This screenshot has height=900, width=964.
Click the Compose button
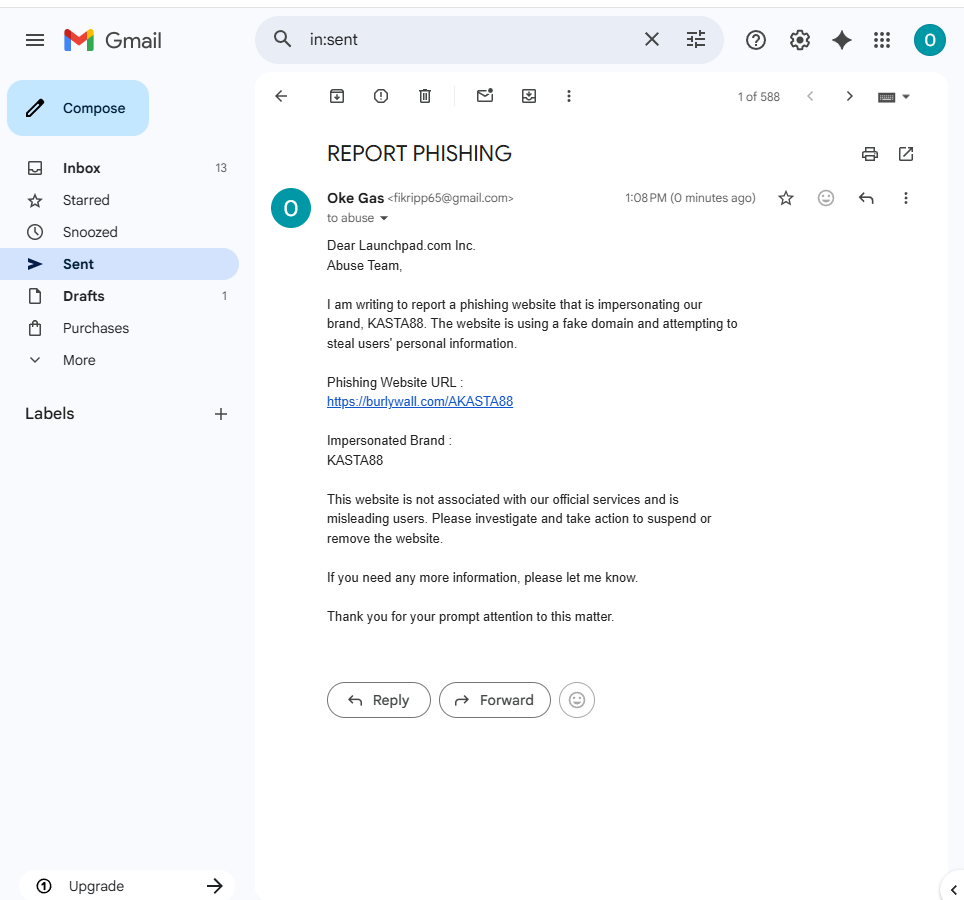coord(78,108)
